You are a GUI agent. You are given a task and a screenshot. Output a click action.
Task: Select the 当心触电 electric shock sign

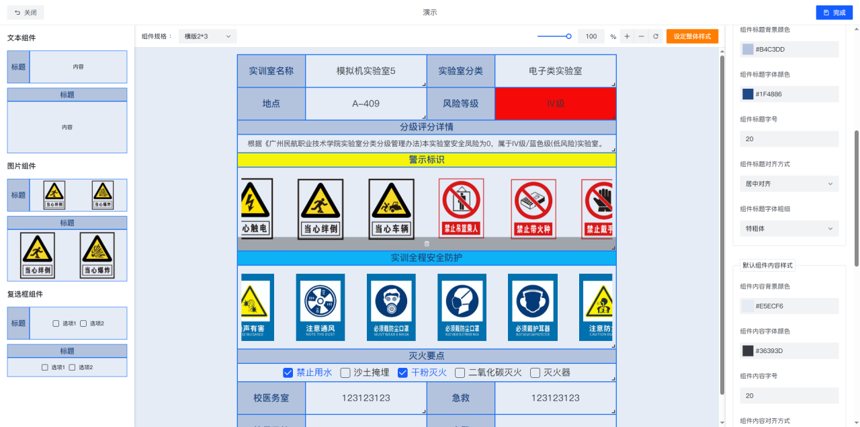(257, 209)
